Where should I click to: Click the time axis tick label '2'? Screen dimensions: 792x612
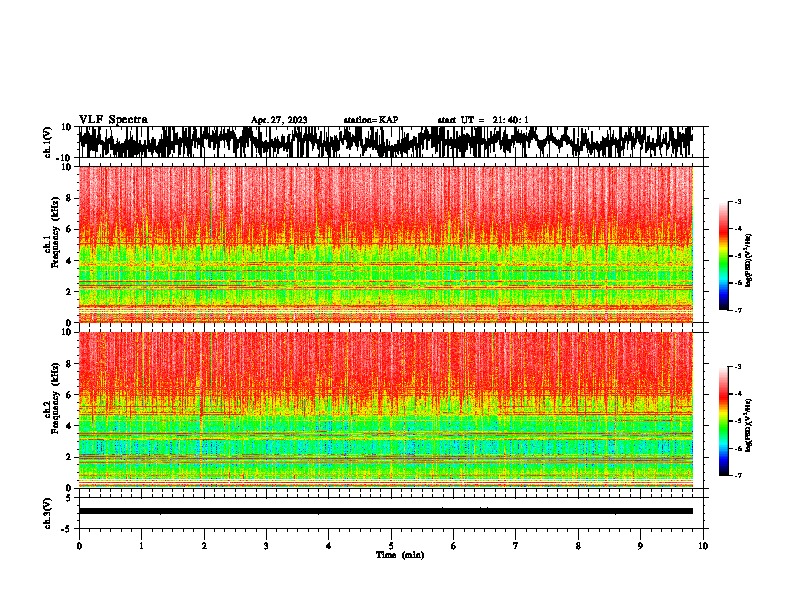tap(204, 546)
